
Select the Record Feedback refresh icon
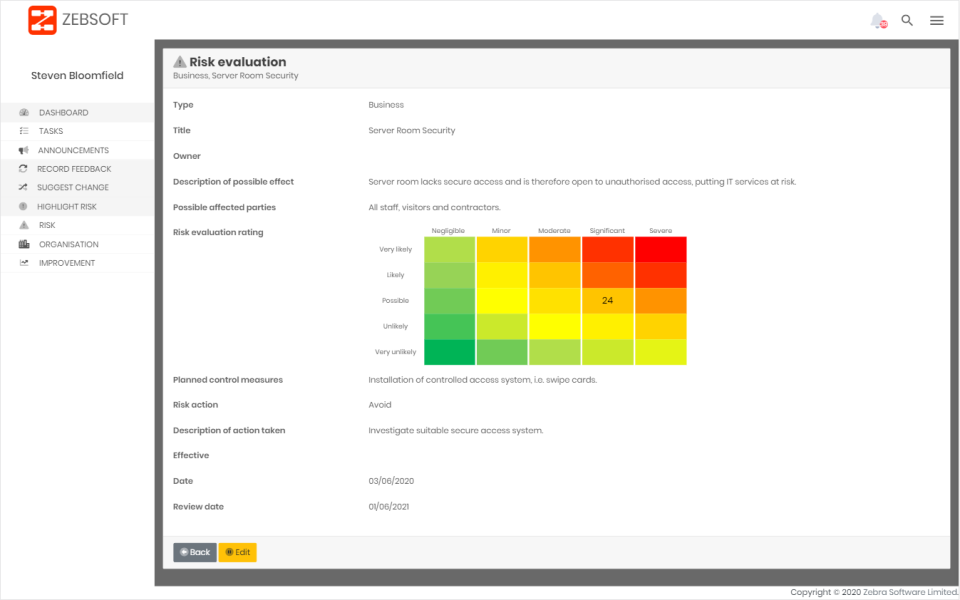click(x=25, y=169)
